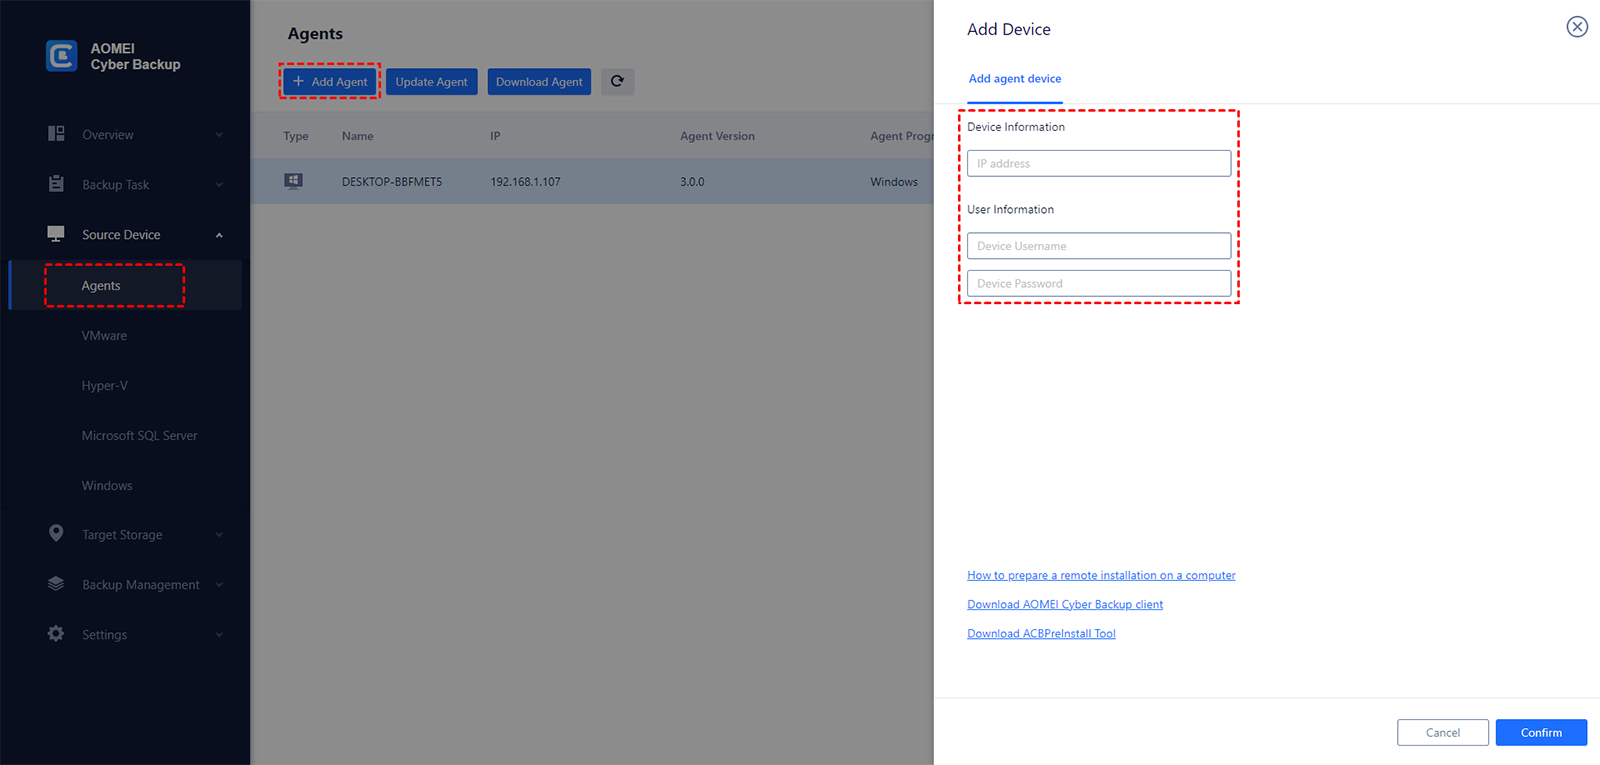Close the Add Device panel
The height and width of the screenshot is (765, 1600).
[1577, 27]
